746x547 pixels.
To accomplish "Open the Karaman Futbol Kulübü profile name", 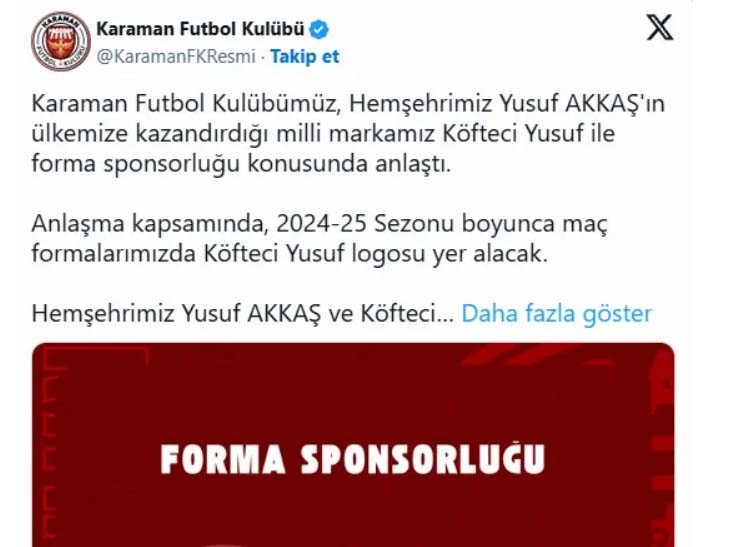I will click(200, 29).
